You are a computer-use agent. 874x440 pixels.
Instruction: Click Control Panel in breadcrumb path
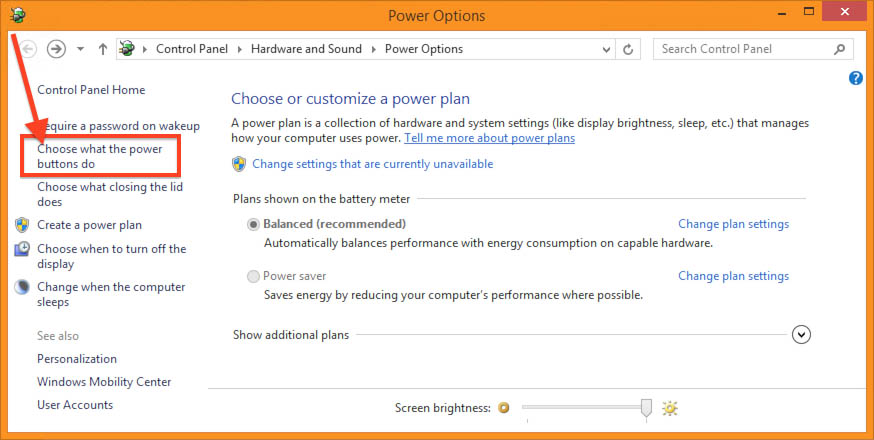[191, 49]
